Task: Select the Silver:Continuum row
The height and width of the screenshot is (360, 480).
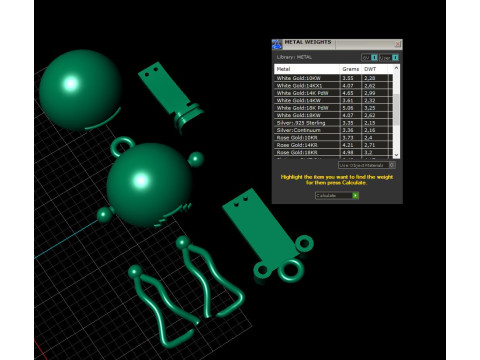Action: [333, 130]
